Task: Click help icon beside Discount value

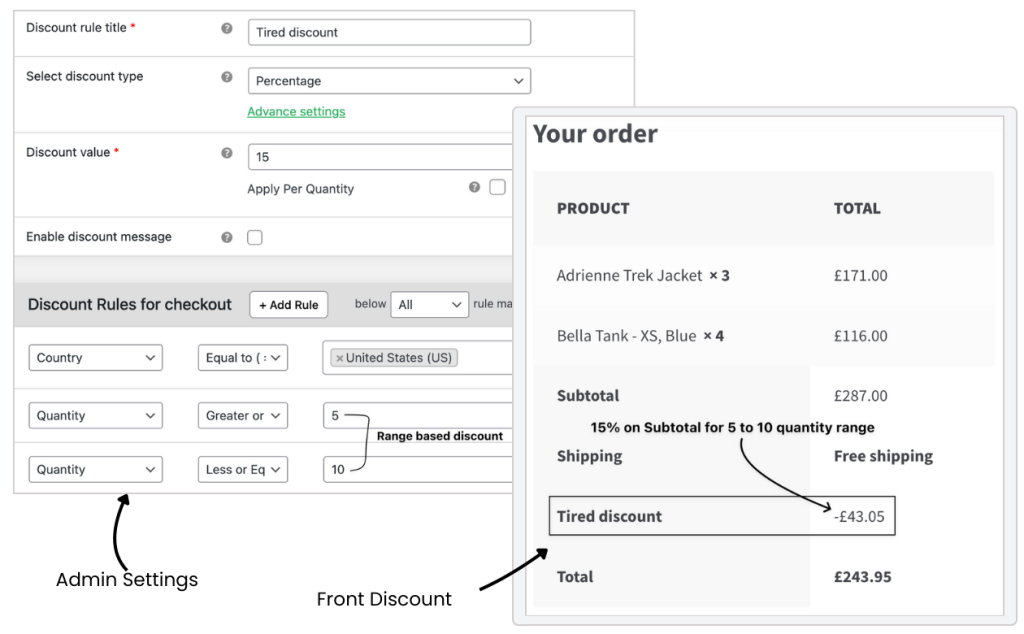Action: tap(227, 153)
